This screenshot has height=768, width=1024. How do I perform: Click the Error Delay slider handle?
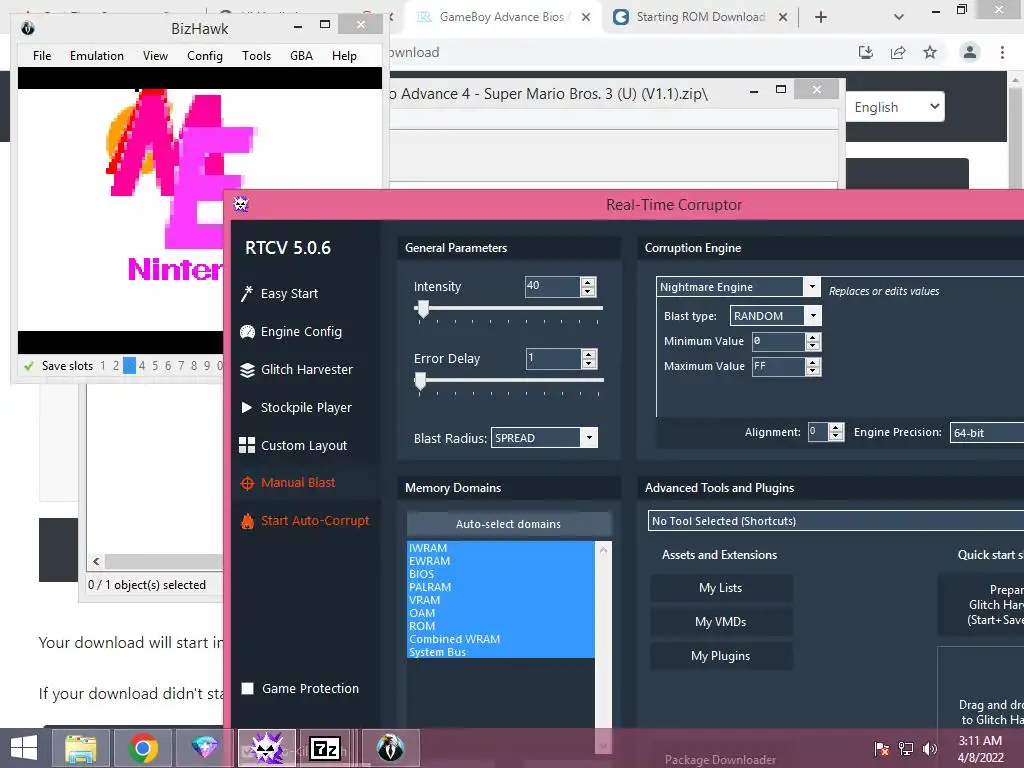[421, 381]
